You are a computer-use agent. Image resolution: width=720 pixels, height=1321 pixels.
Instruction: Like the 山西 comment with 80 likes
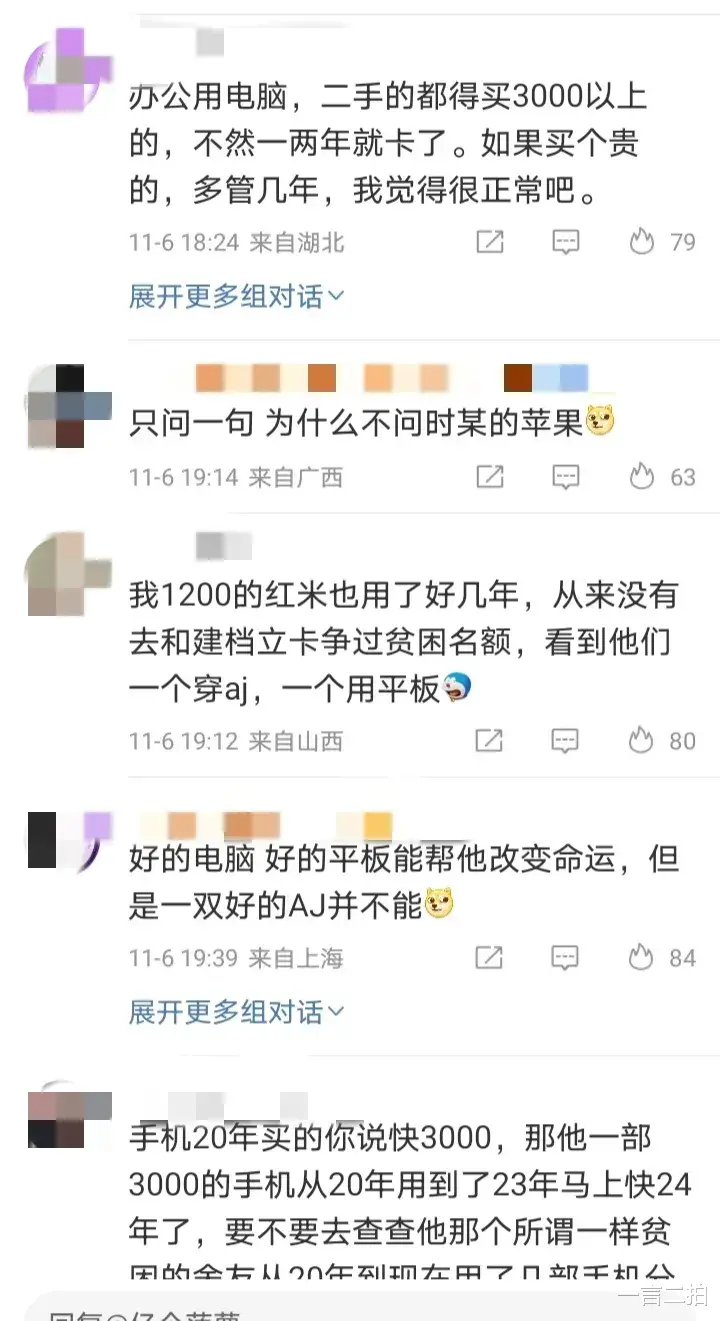click(x=661, y=741)
